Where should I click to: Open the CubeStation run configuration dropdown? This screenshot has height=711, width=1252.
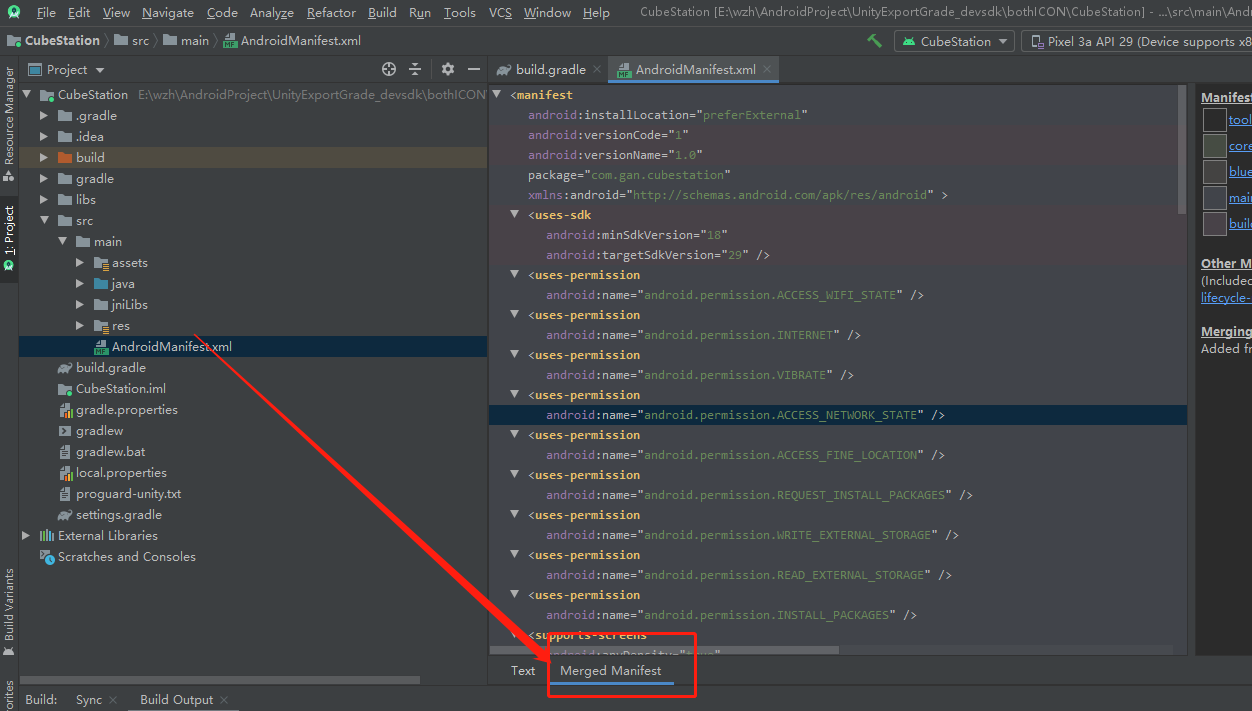pos(954,41)
